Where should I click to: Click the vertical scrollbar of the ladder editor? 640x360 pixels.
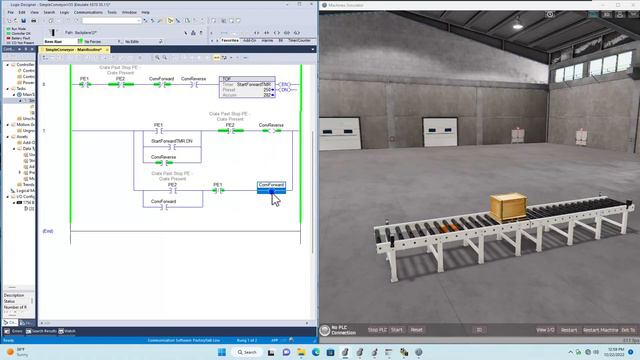(x=313, y=192)
